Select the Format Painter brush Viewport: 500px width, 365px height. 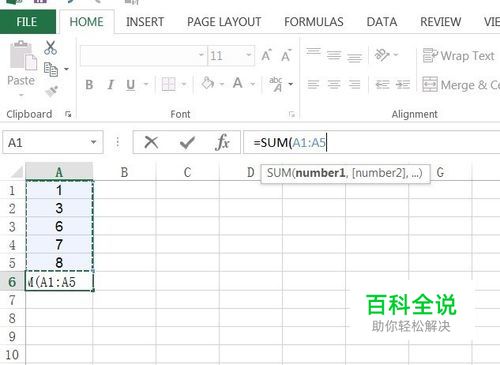click(x=52, y=91)
